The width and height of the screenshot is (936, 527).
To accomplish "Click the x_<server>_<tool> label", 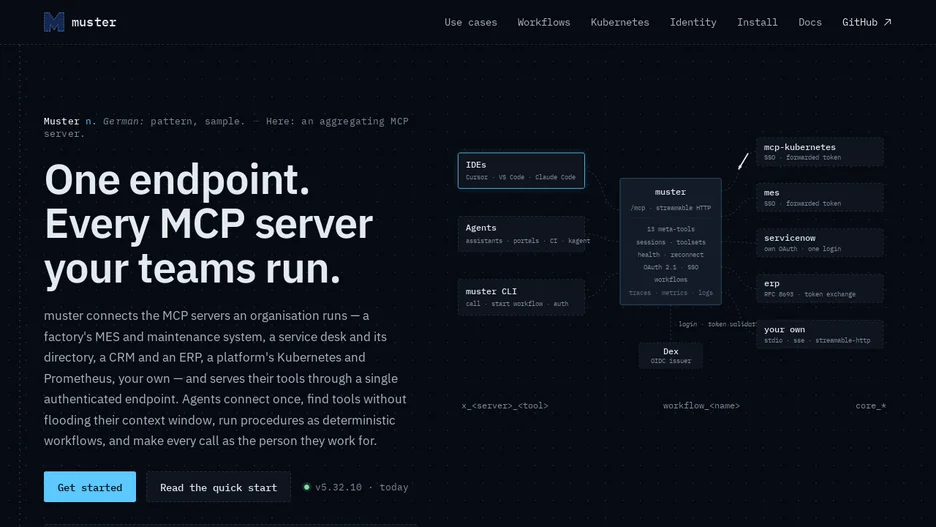I will pyautogui.click(x=504, y=406).
